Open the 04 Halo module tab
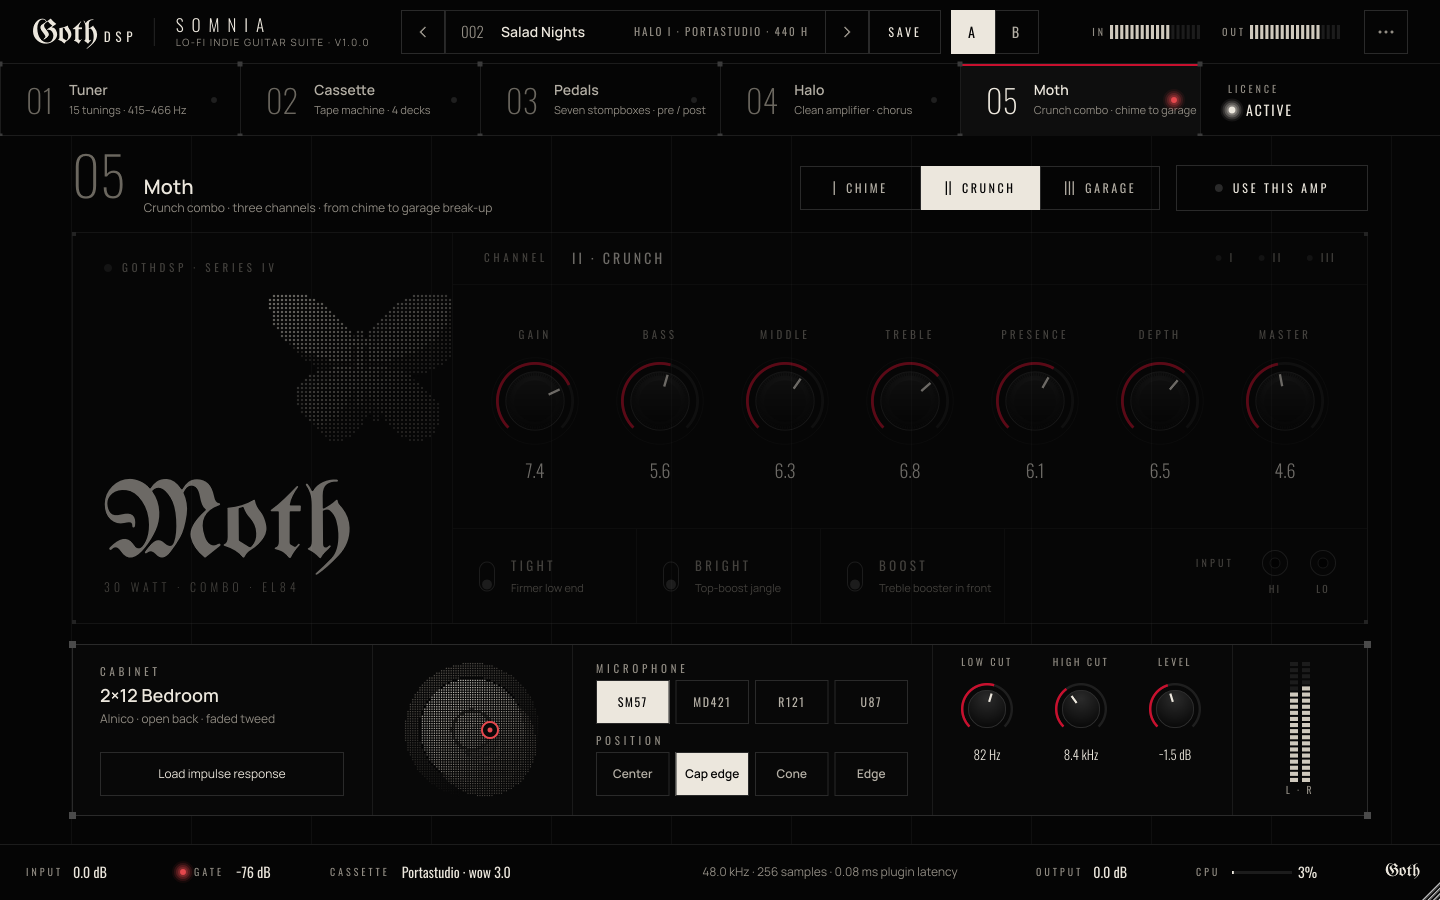Viewport: 1440px width, 900px height. tap(840, 100)
